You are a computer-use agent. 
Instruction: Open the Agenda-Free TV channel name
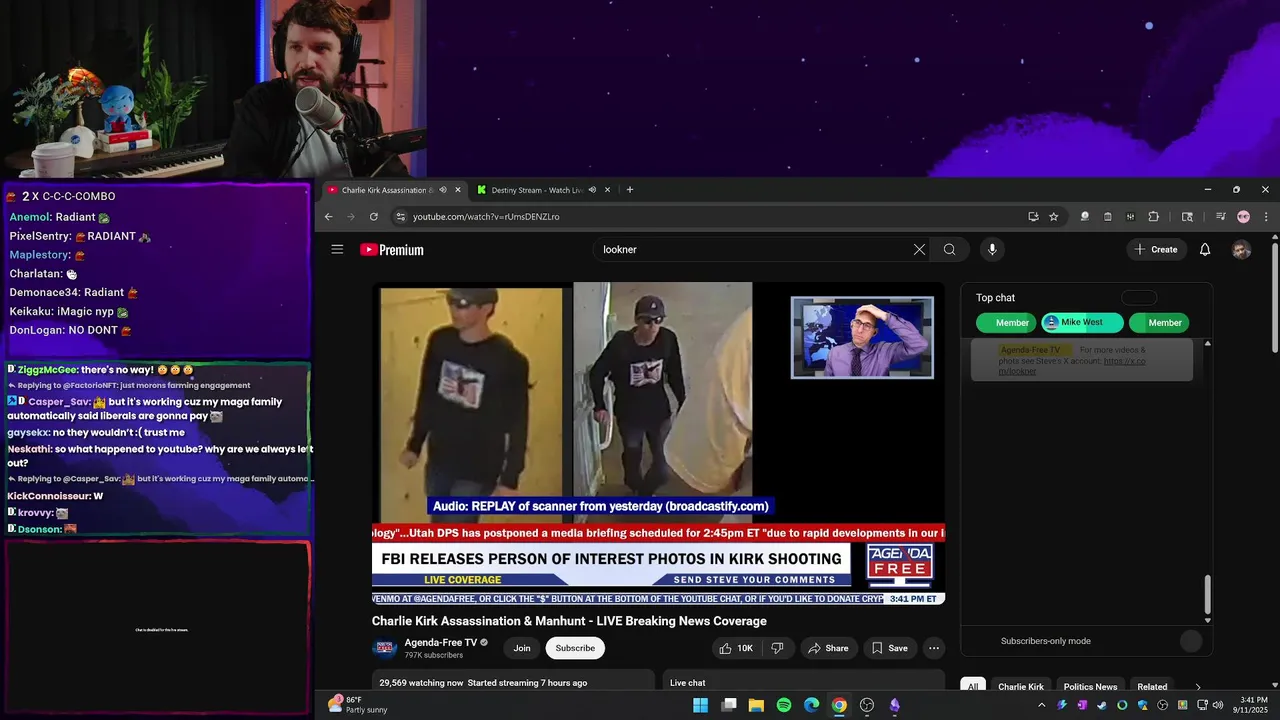point(441,642)
